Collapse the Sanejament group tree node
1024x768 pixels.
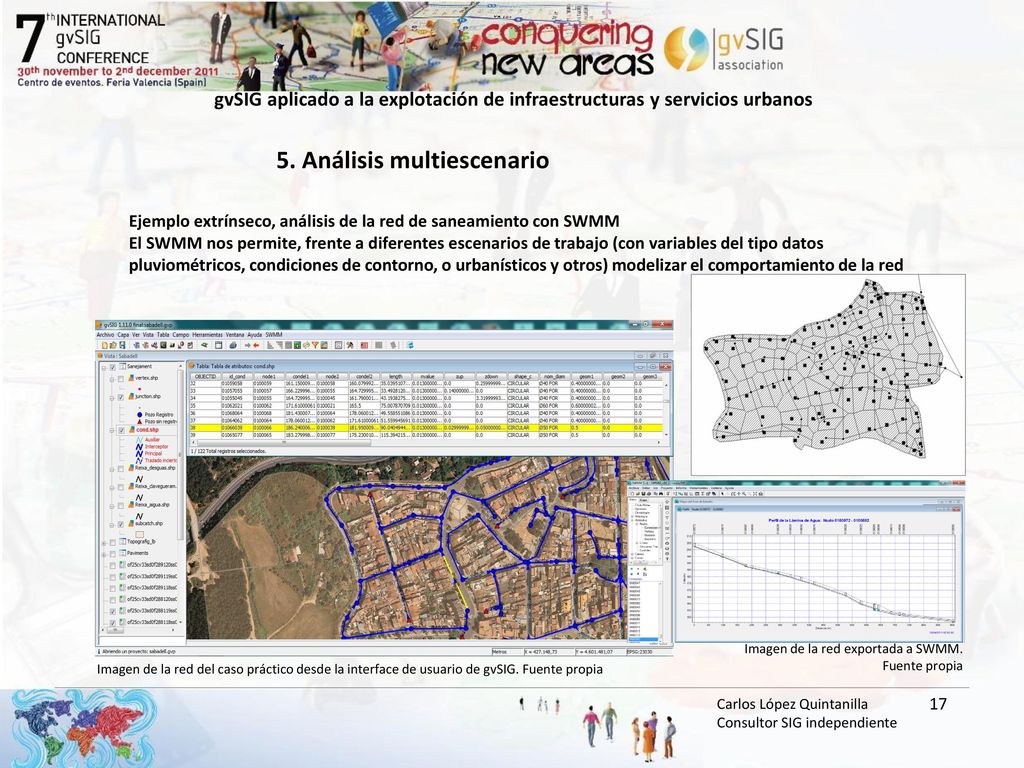point(104,368)
